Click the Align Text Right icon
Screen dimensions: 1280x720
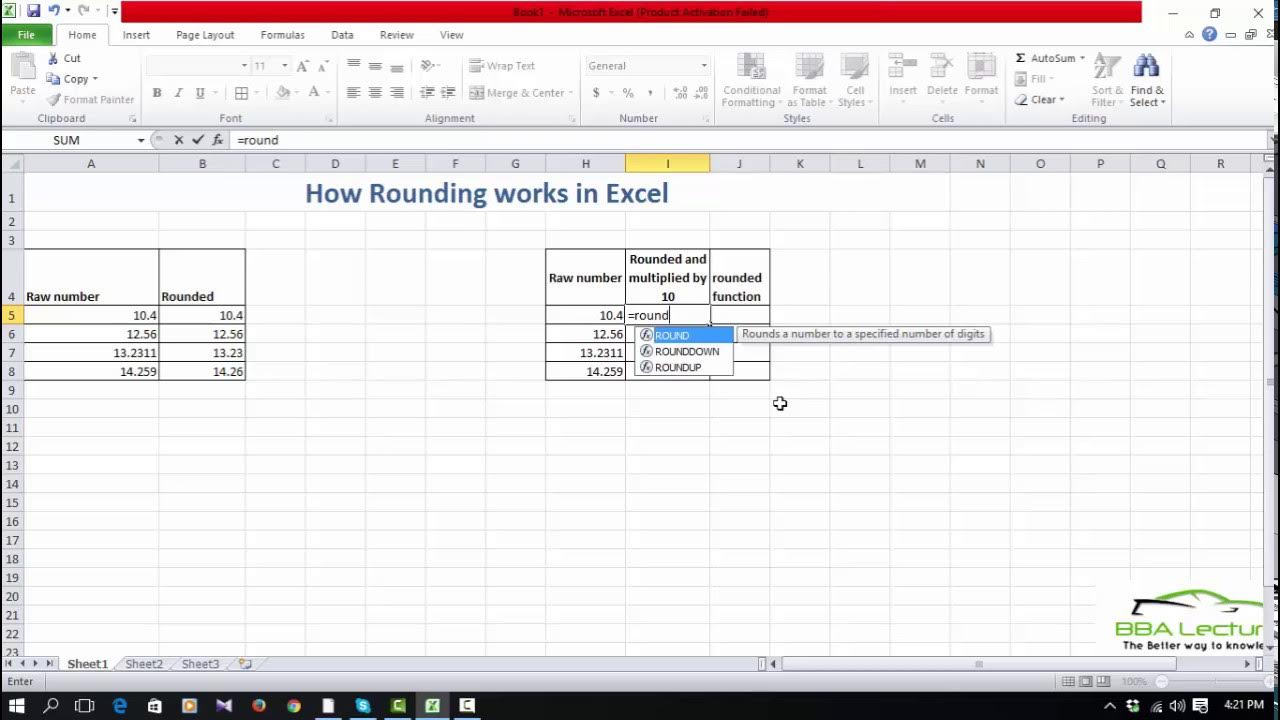pos(397,93)
